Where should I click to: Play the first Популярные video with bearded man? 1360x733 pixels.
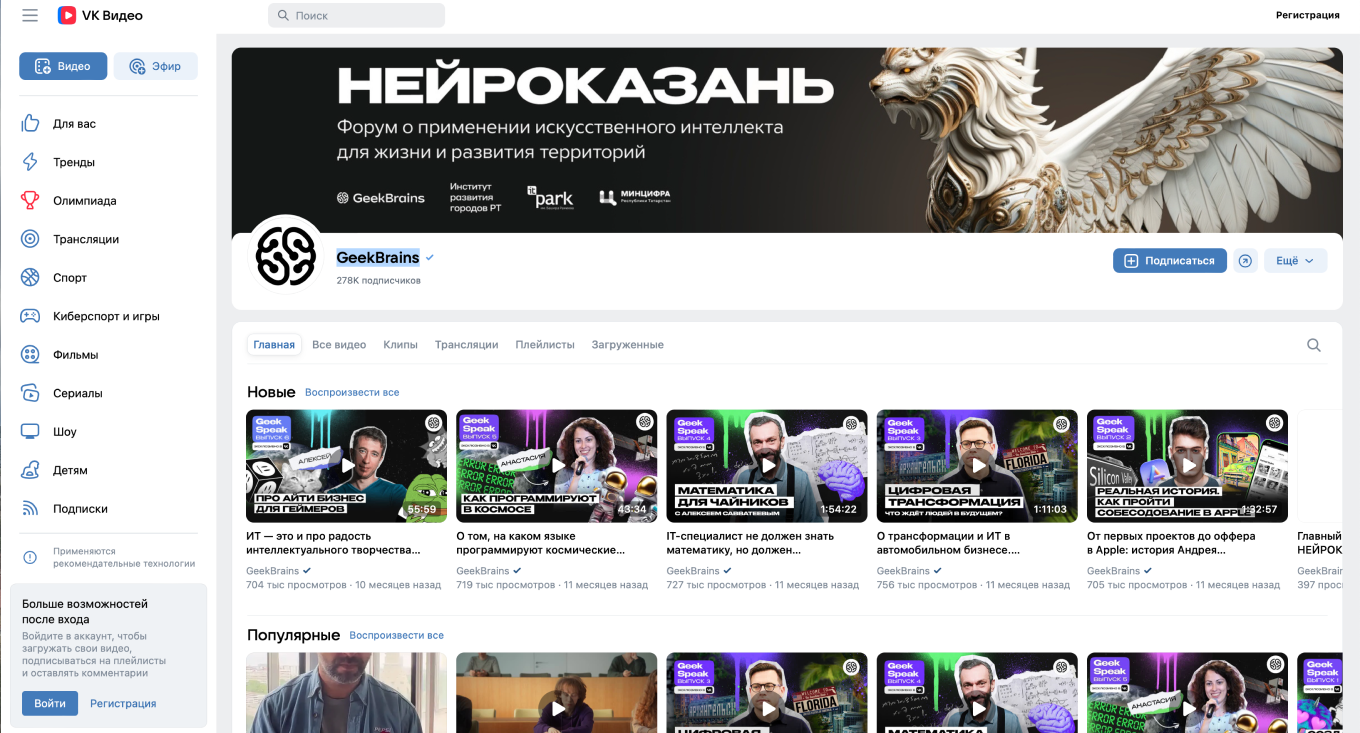coord(346,693)
